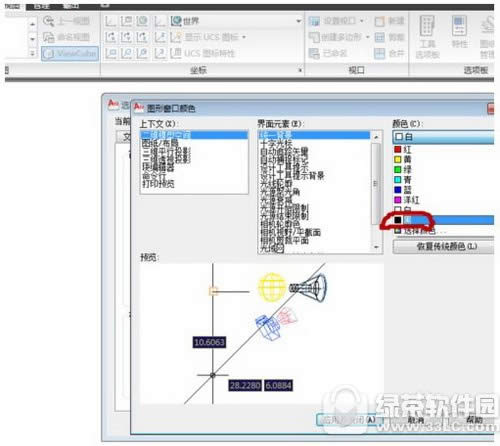
Task: Open the 显示 UCS 图标 dropdown arrow
Action: 244,37
